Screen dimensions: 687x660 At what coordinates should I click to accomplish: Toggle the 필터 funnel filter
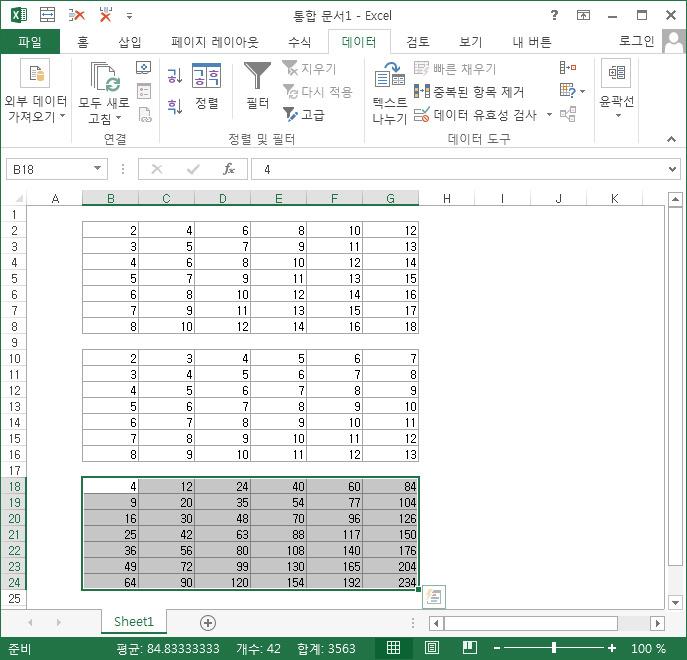tap(257, 75)
